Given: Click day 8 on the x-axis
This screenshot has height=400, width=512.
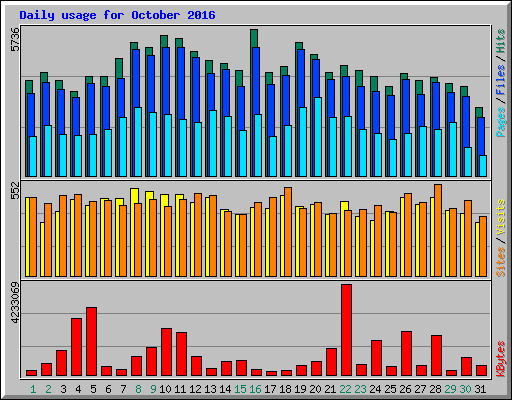Looking at the screenshot, I should (x=138, y=389).
